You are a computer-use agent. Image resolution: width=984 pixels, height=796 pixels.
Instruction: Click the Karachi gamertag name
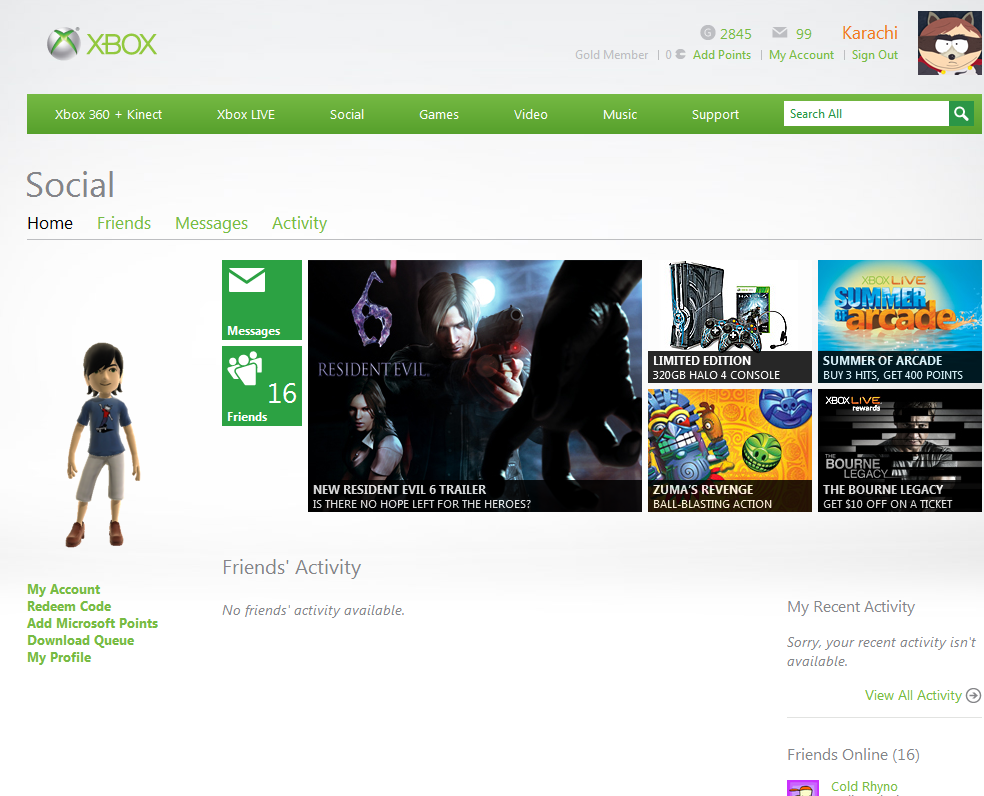tap(870, 33)
